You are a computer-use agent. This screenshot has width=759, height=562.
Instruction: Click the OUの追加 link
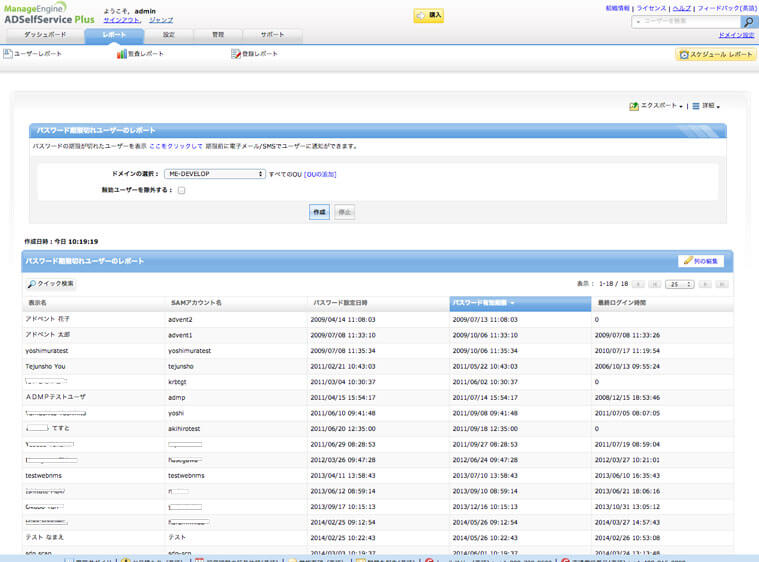[x=320, y=174]
